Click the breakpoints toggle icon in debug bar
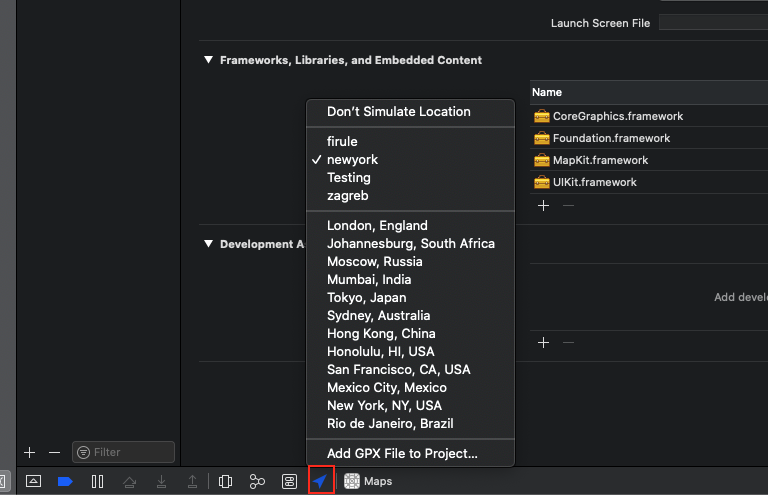The height and width of the screenshot is (495, 768). coord(65,481)
